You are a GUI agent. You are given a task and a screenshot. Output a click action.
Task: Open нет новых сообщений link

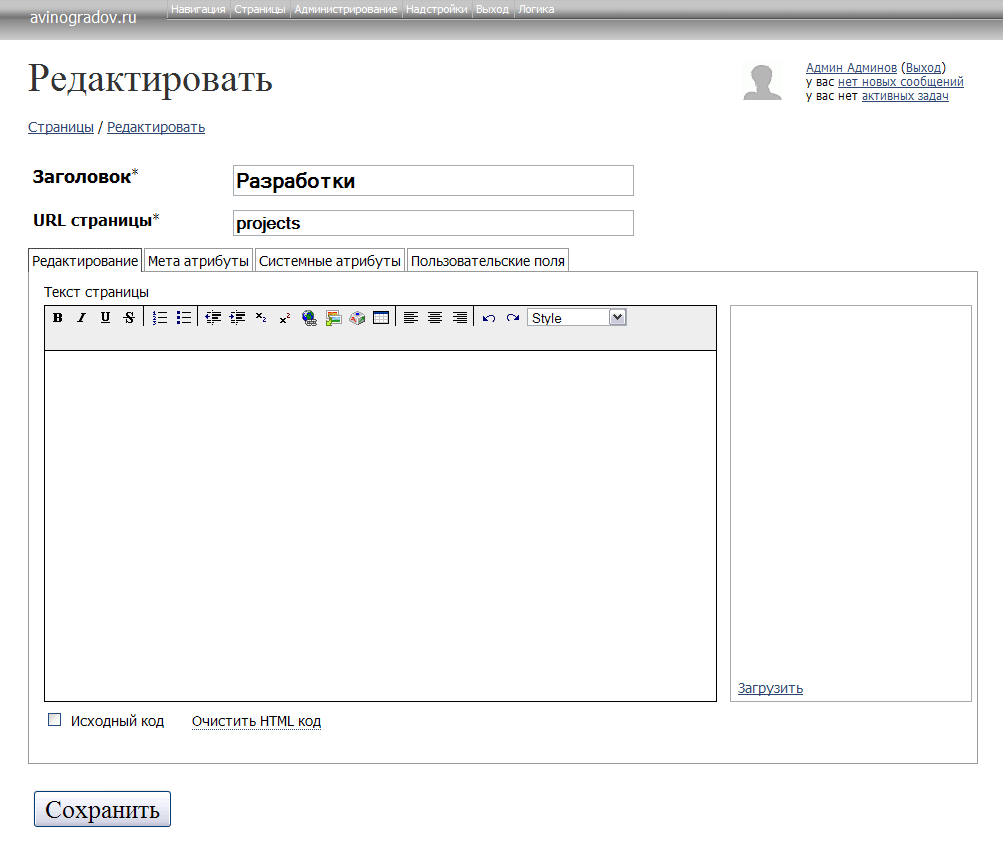(x=901, y=82)
